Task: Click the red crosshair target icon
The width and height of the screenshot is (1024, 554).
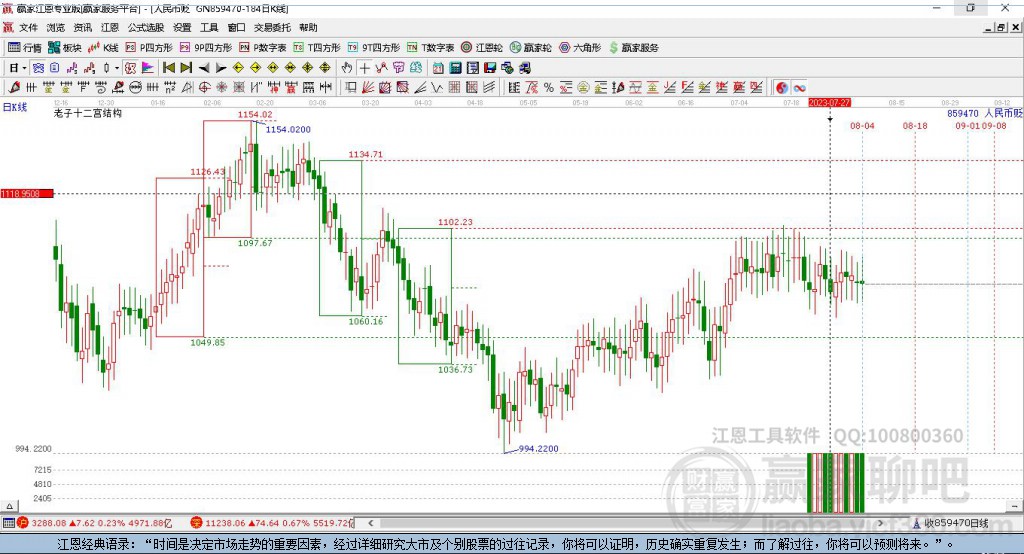Action: 204,88
